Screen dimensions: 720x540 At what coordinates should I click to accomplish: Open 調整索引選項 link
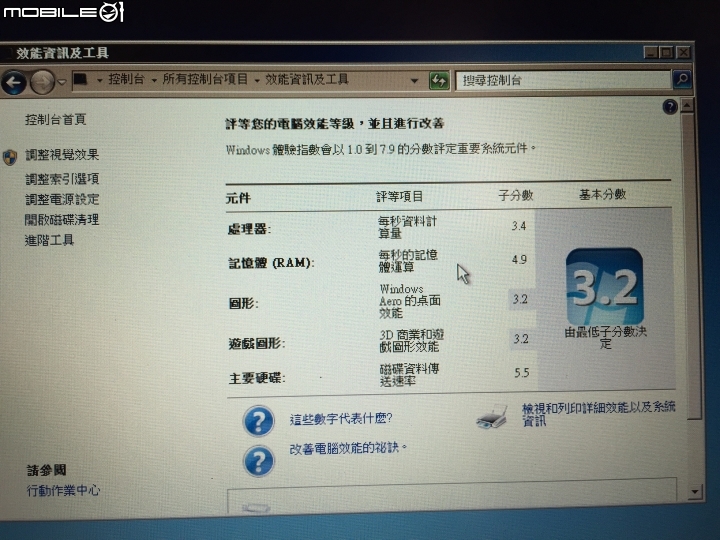62,179
